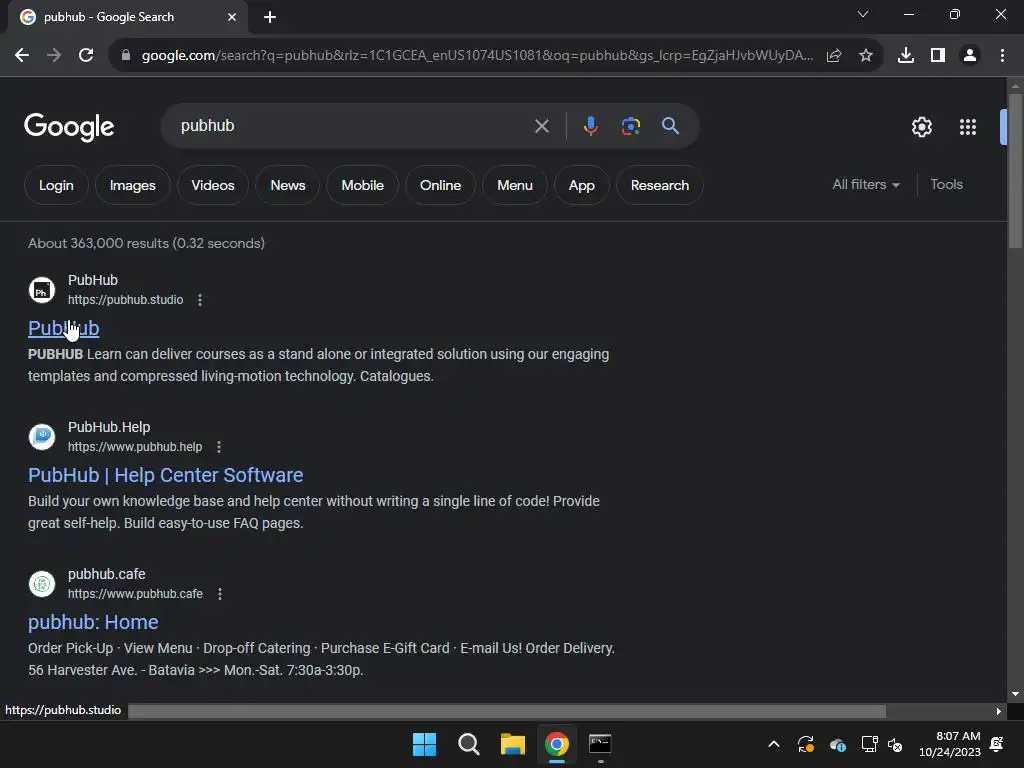Open the notifications bell in tray
The height and width of the screenshot is (768, 1024).
(997, 744)
